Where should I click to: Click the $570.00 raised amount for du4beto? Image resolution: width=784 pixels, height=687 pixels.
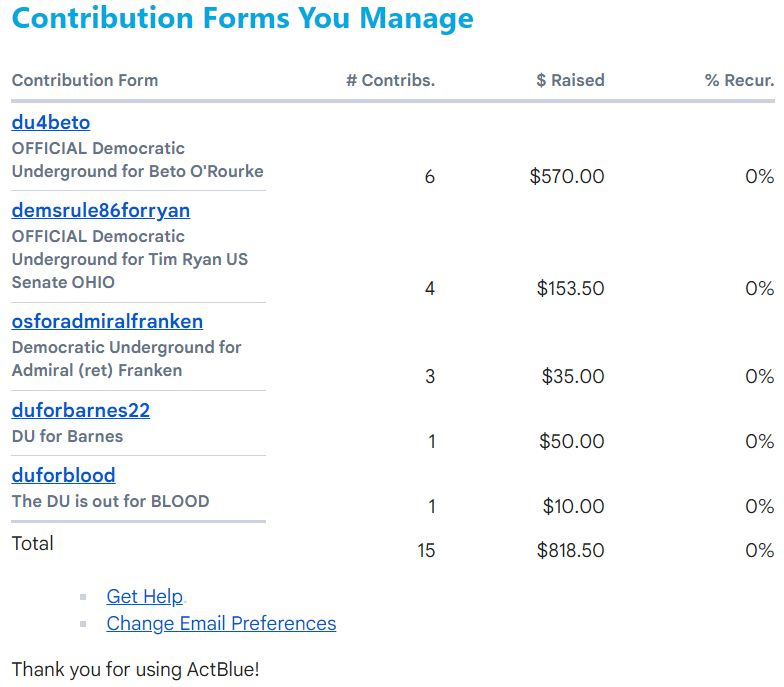(567, 177)
